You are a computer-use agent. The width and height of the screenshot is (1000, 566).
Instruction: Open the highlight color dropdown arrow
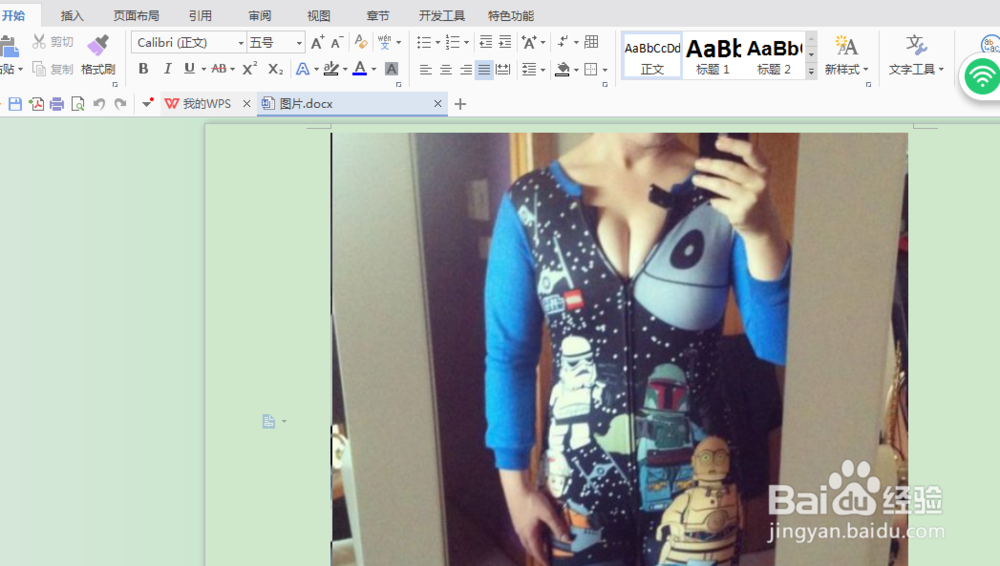point(345,70)
